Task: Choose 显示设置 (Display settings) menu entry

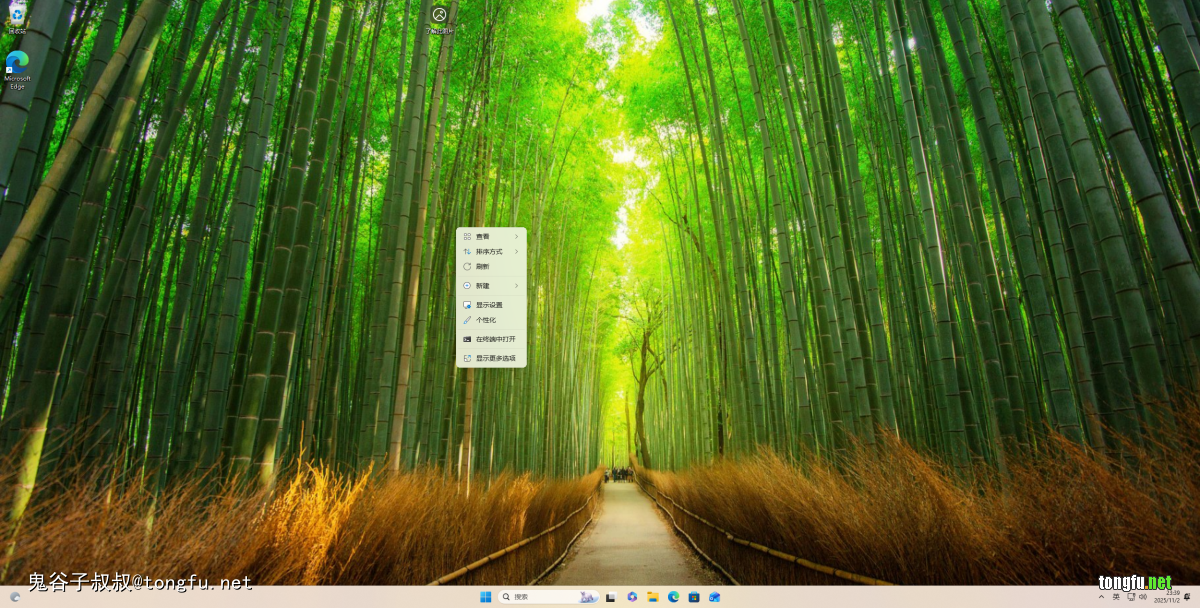Action: [x=491, y=305]
